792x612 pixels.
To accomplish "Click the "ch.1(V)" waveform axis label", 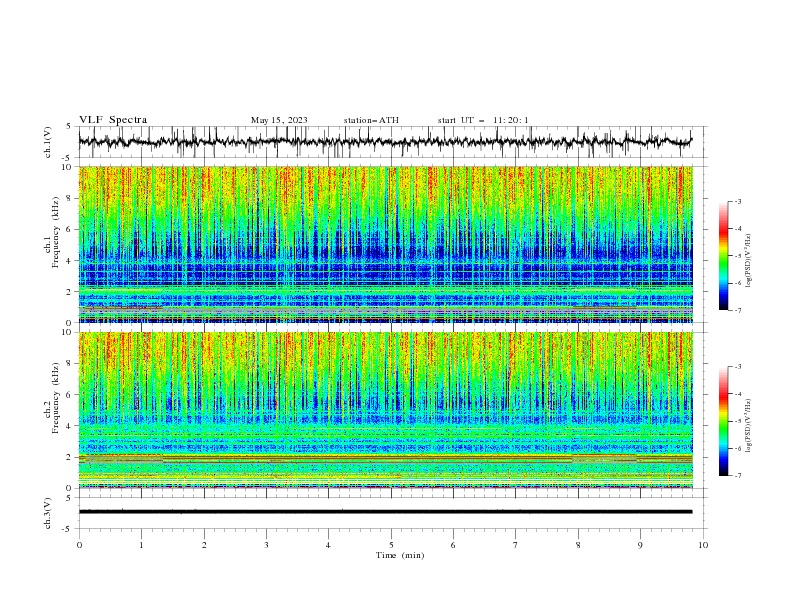I will [48, 142].
